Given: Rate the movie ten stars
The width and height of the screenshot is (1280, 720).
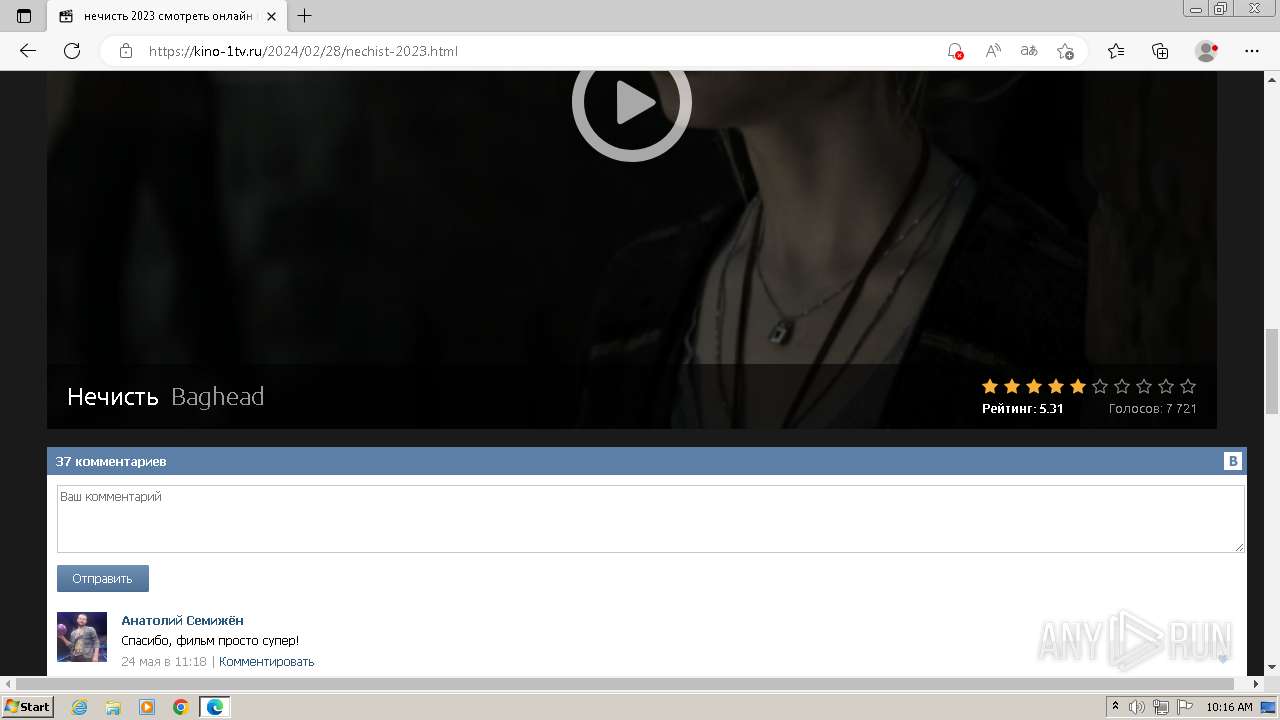Looking at the screenshot, I should [1188, 386].
